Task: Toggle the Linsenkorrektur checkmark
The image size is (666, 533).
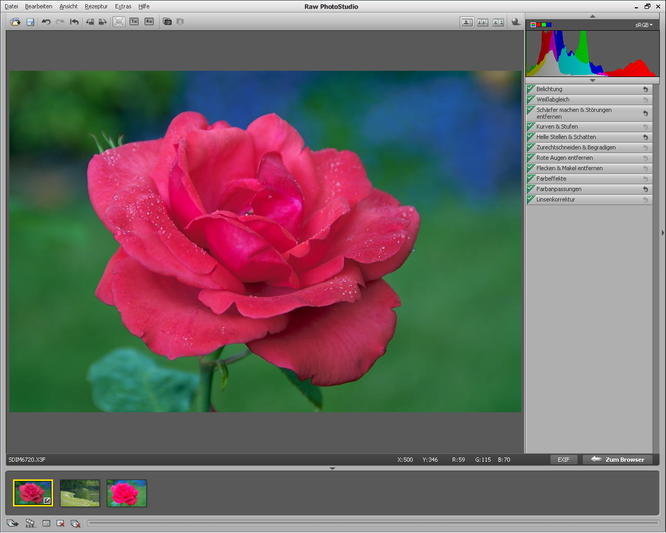Action: pos(531,200)
